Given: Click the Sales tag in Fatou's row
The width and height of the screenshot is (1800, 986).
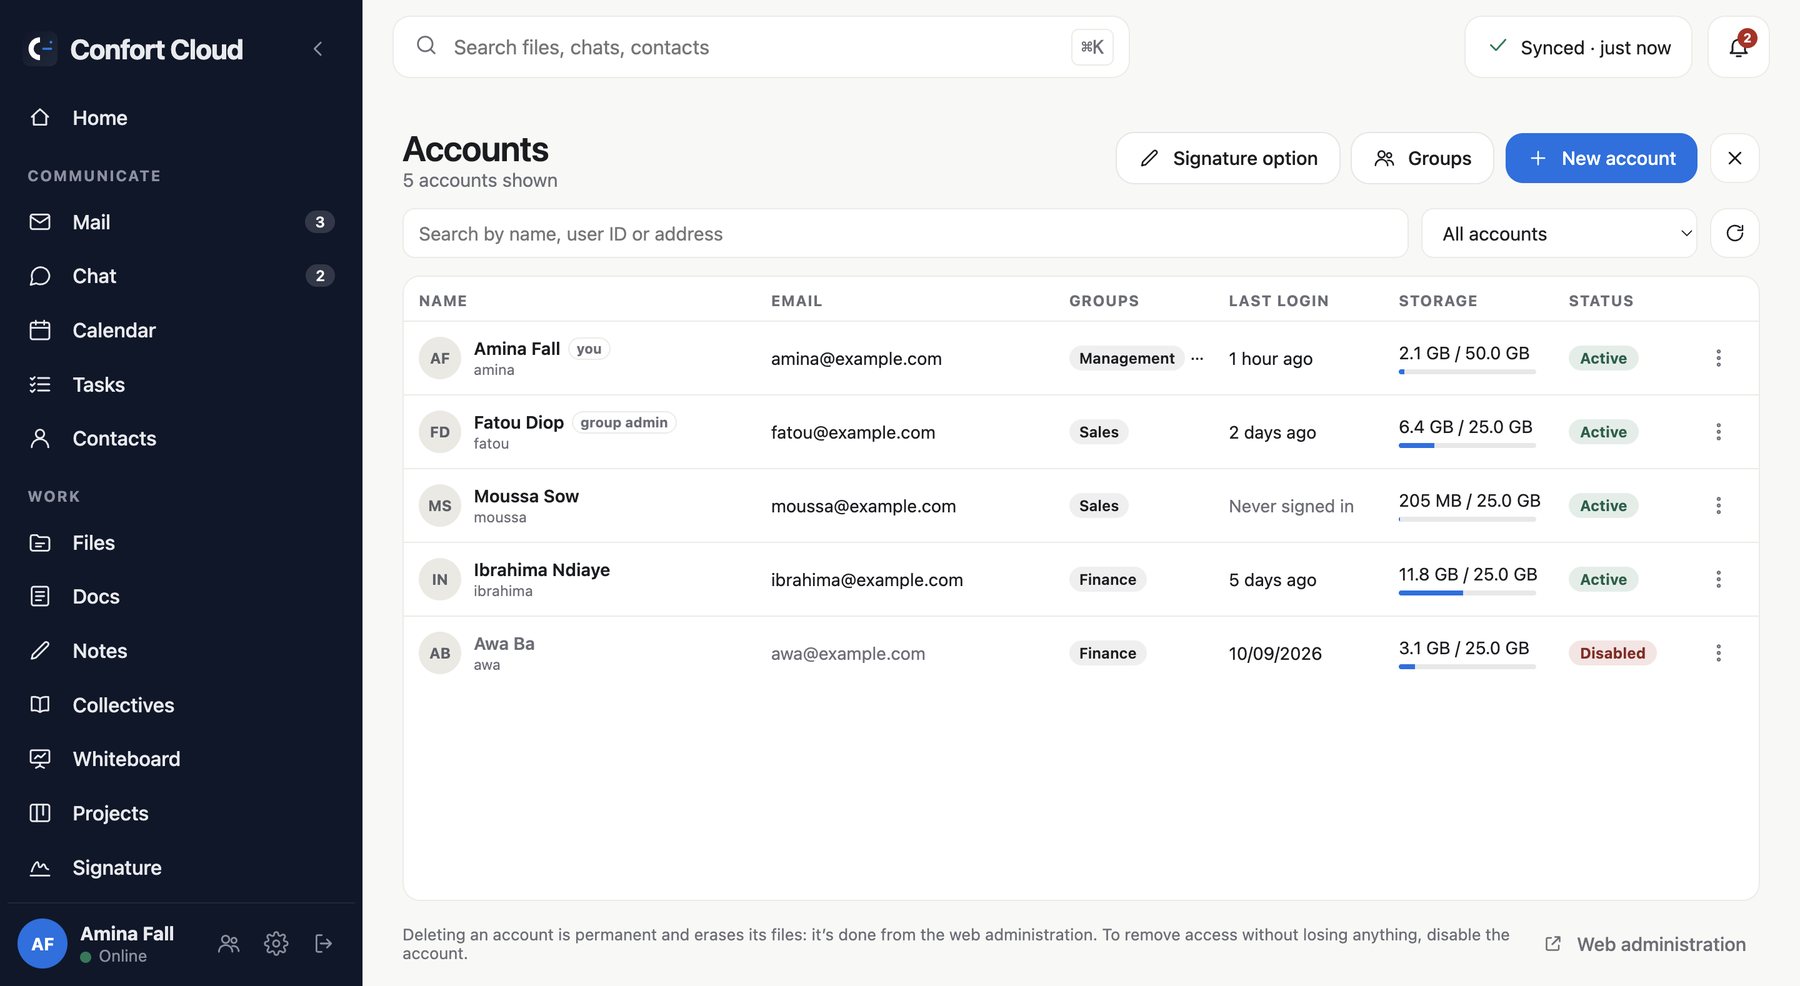Looking at the screenshot, I should coord(1099,432).
